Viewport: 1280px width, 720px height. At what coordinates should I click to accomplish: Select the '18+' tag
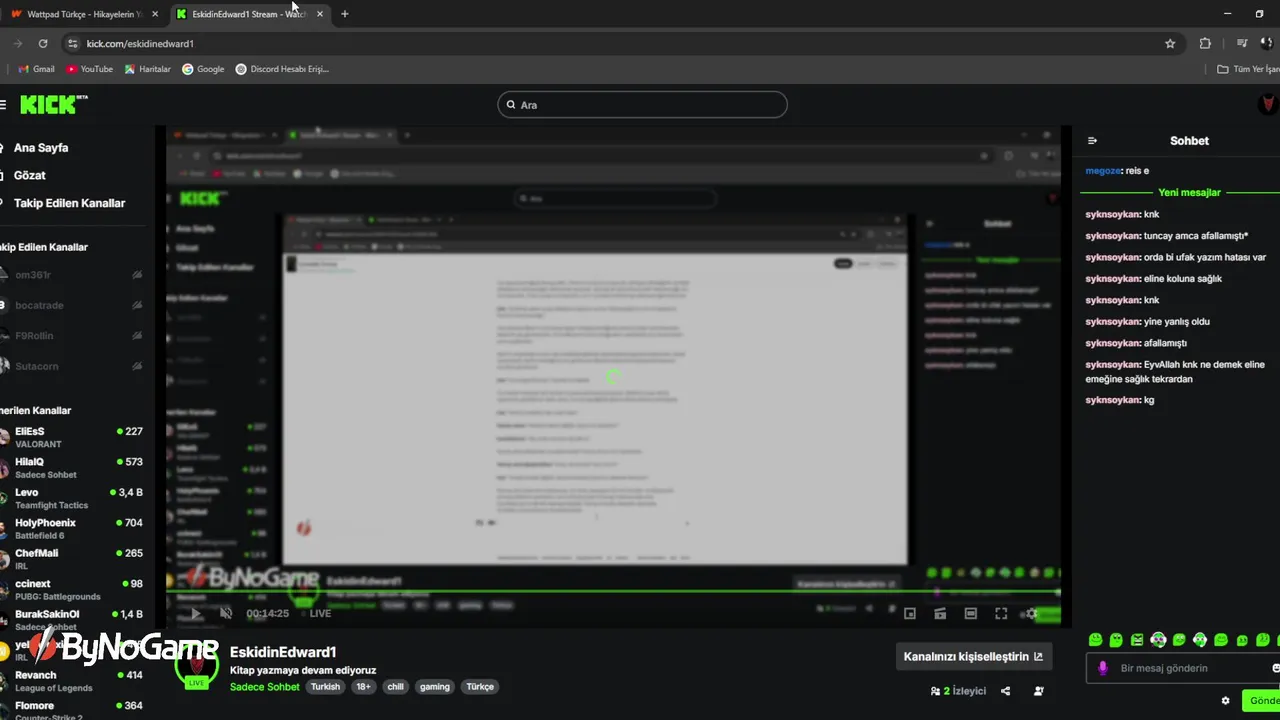click(x=363, y=687)
